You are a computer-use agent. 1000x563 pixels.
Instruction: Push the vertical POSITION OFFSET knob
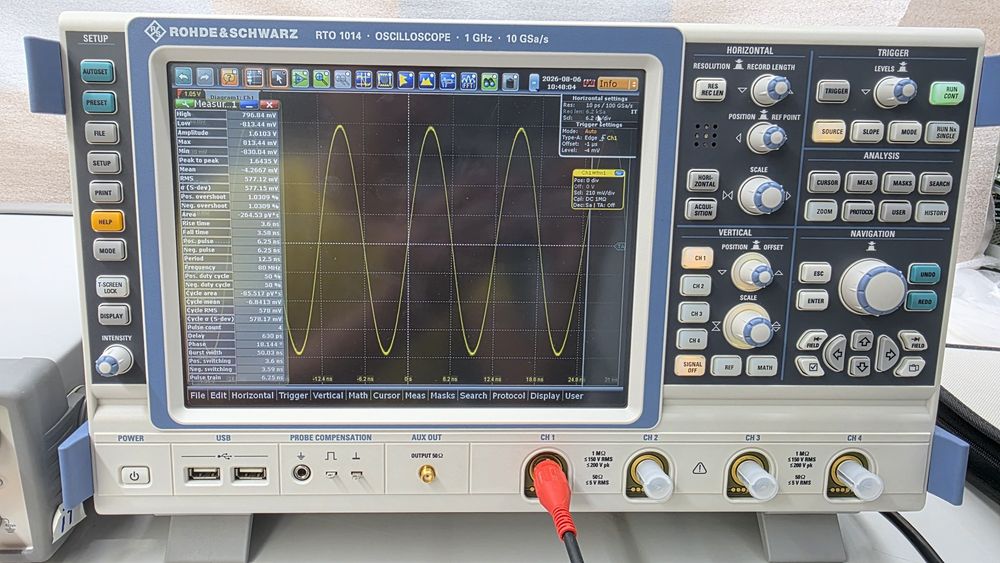(x=752, y=272)
